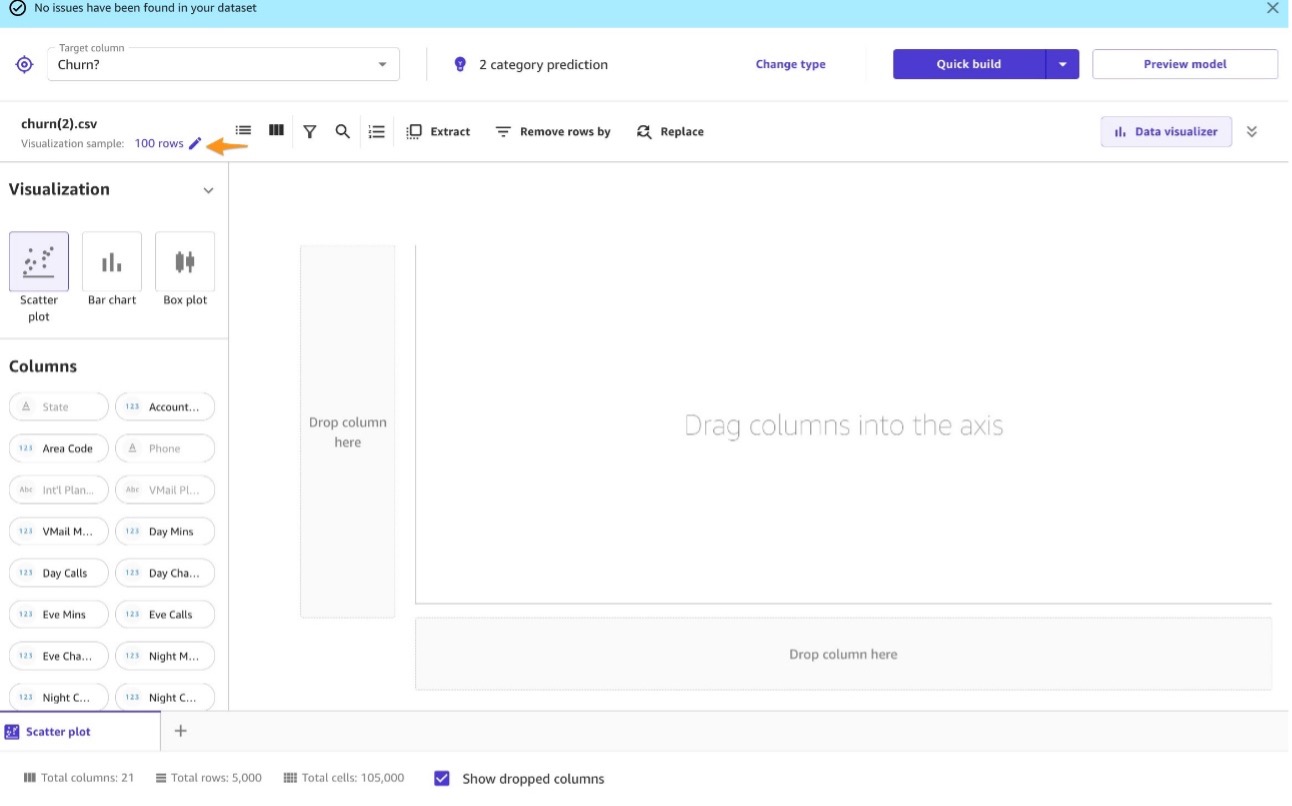The width and height of the screenshot is (1292, 806).
Task: Click the Preview model button
Action: pos(1185,64)
